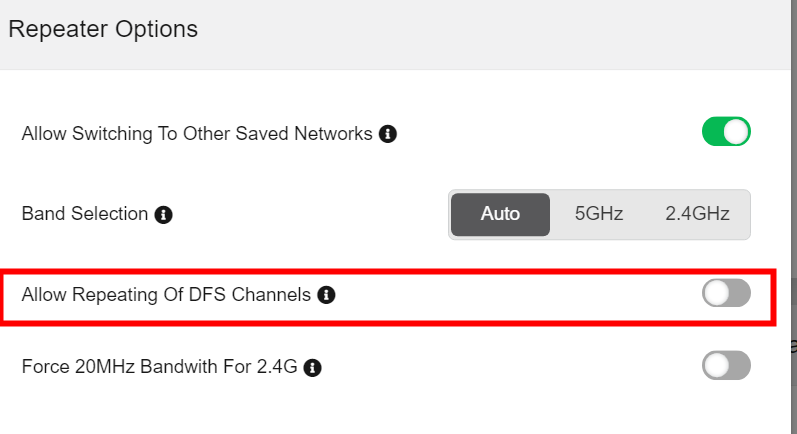The width and height of the screenshot is (797, 434).
Task: Enable the Allow Repeating Of DFS Channels switch
Action: pyautogui.click(x=726, y=293)
